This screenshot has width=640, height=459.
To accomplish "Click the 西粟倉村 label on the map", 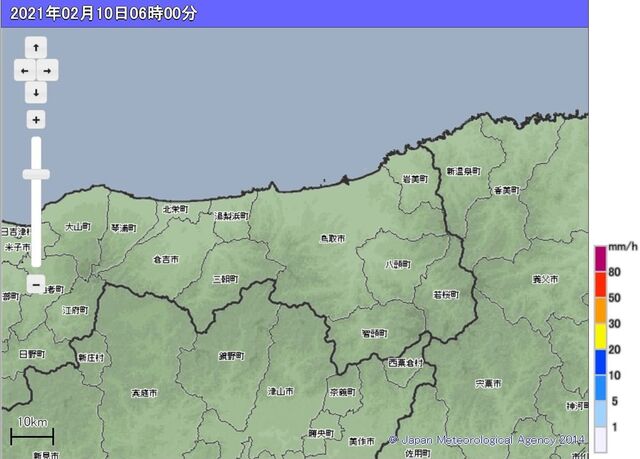I will [x=405, y=362].
